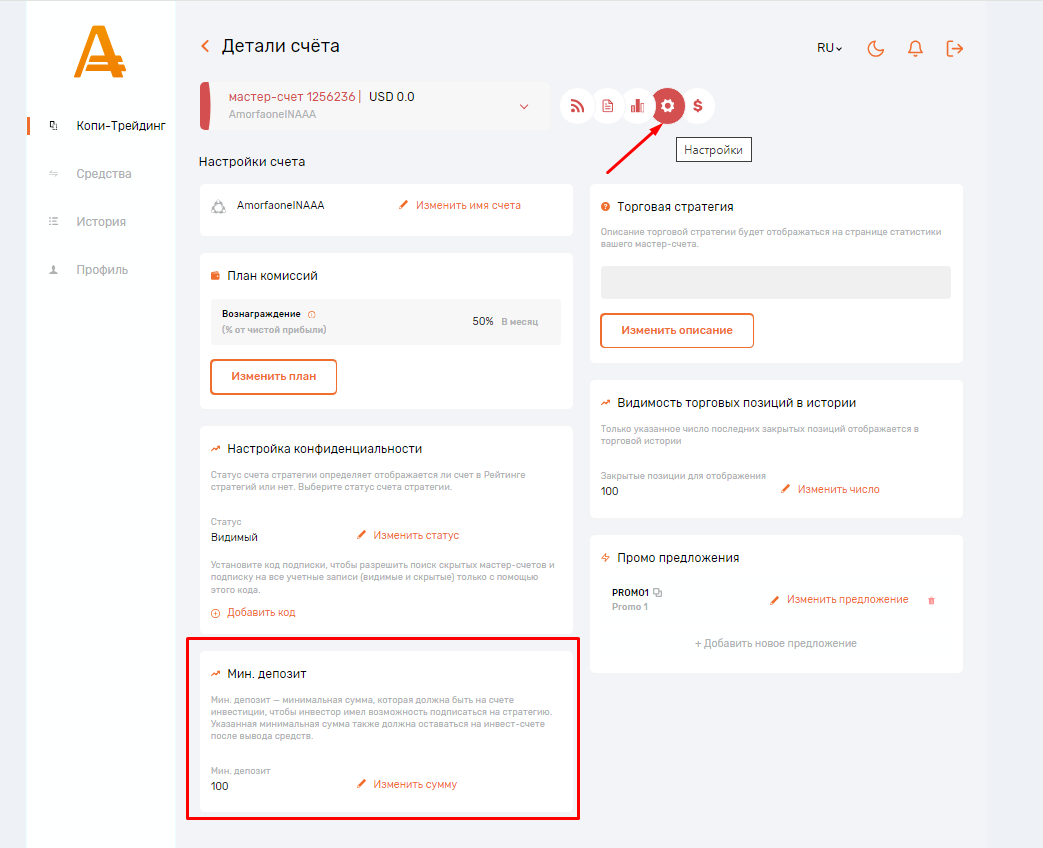1043x848 pixels.
Task: Click the RSS feed icon button
Action: 577,106
